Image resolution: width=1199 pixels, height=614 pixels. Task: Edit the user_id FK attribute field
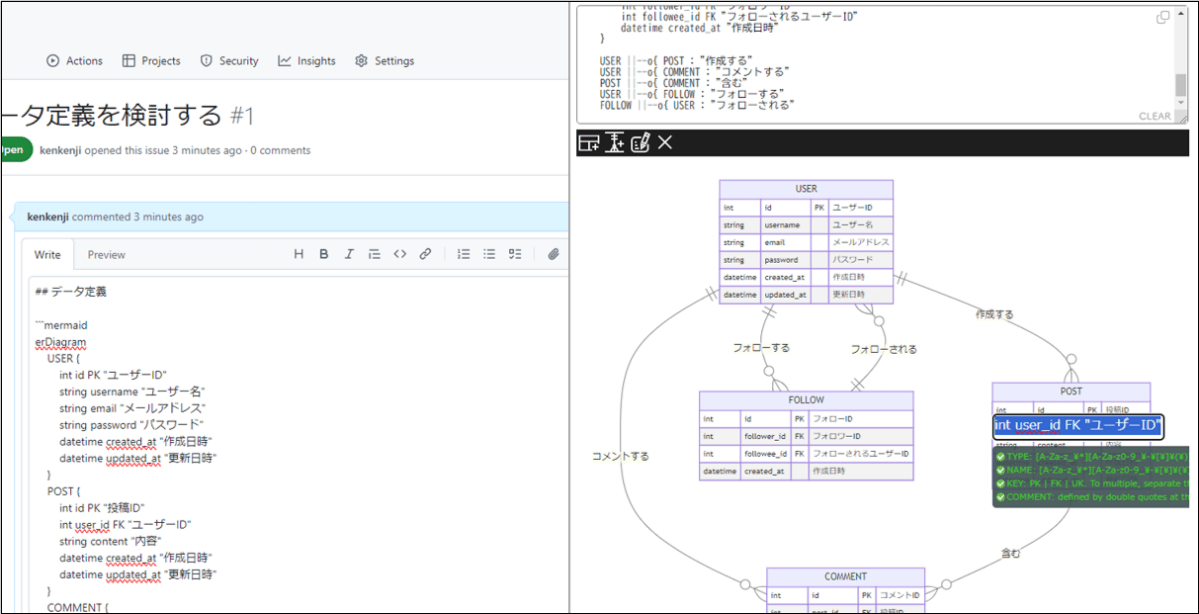coord(1078,426)
